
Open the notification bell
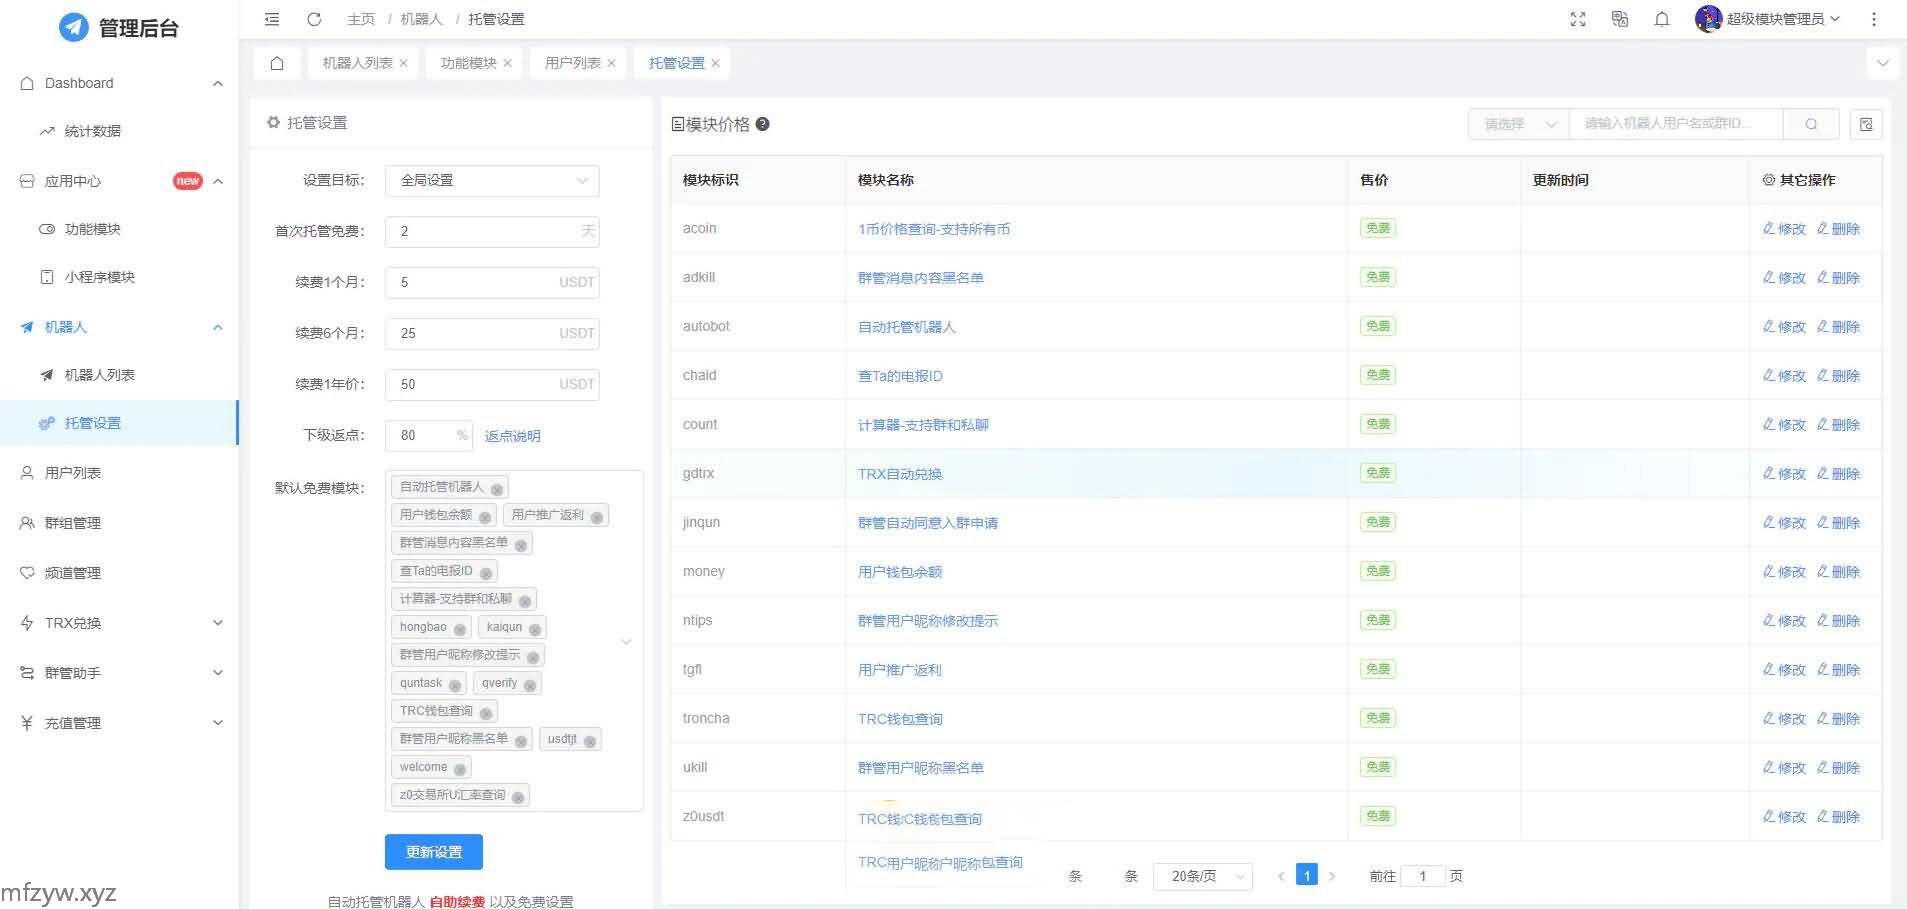pyautogui.click(x=1662, y=19)
